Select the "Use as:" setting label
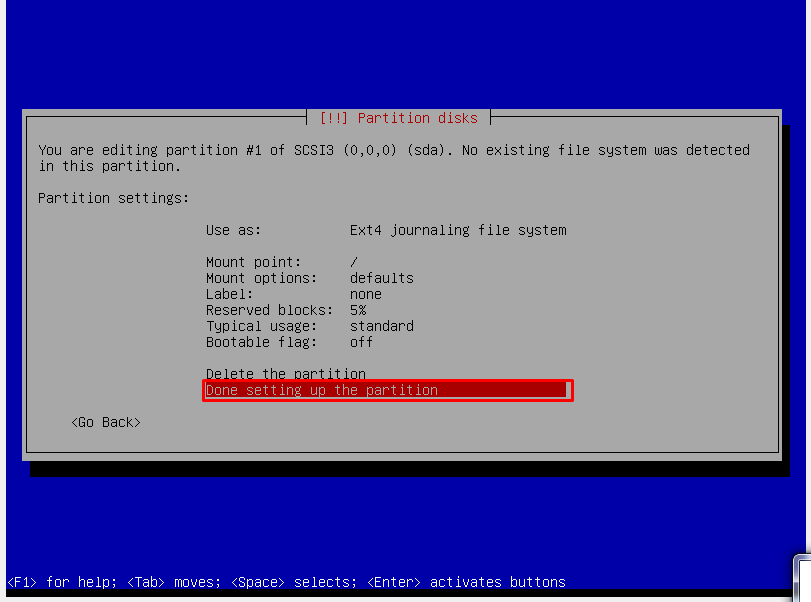Screen dimensions: 811x602 (x=233, y=230)
